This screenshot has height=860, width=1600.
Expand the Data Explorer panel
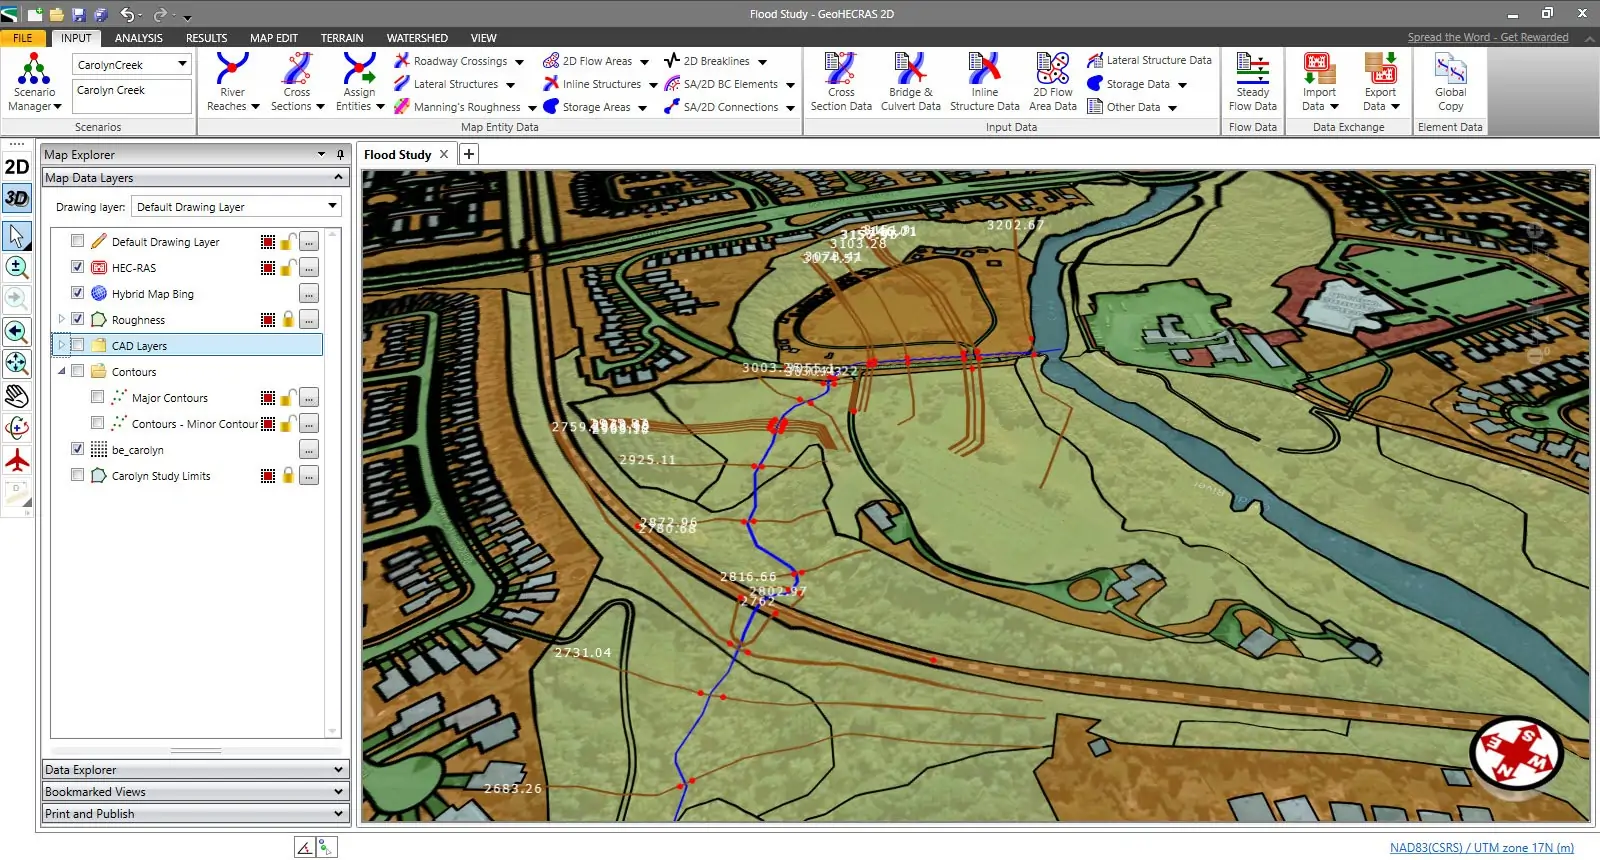194,770
